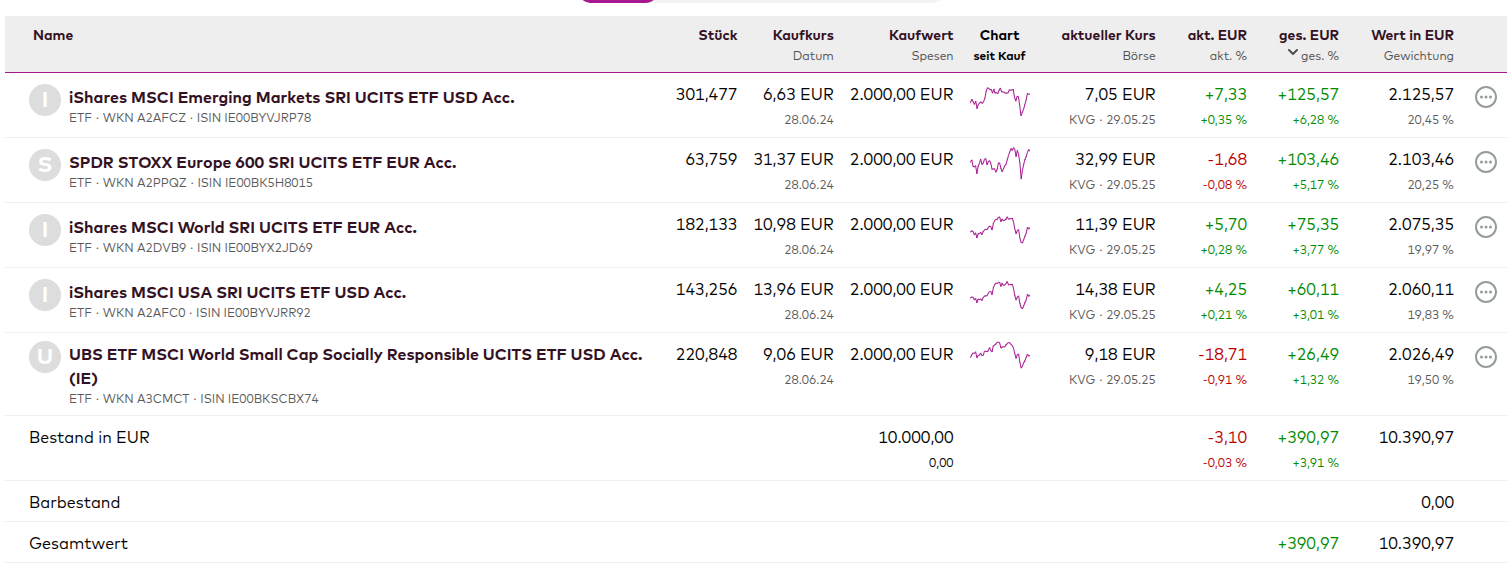The width and height of the screenshot is (1507, 570).
Task: Click the sort chevron next to ges. %
Action: pos(1292,53)
